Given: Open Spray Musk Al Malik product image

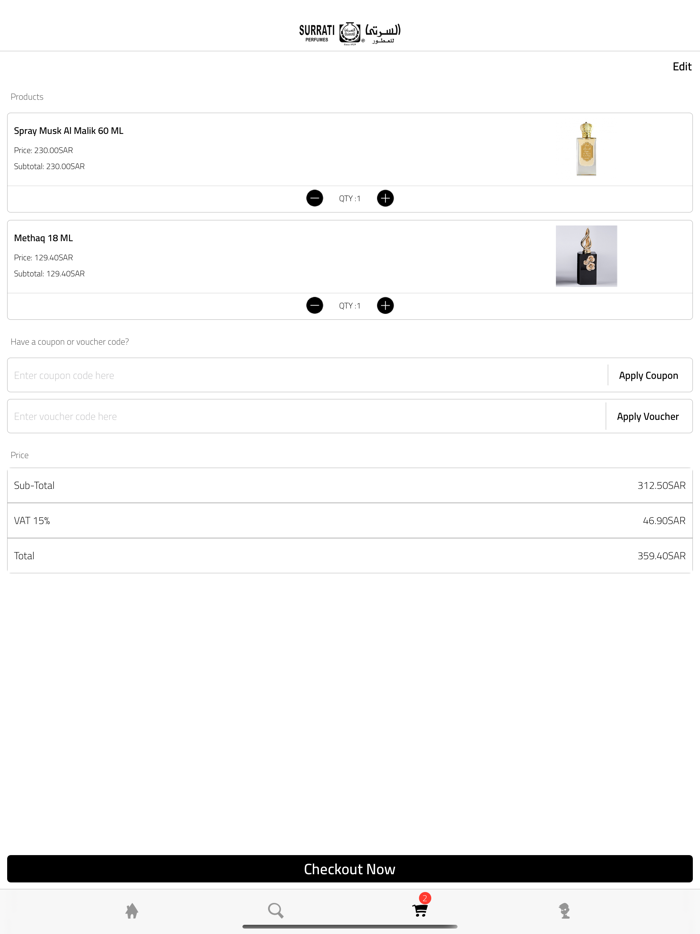Looking at the screenshot, I should pyautogui.click(x=586, y=148).
